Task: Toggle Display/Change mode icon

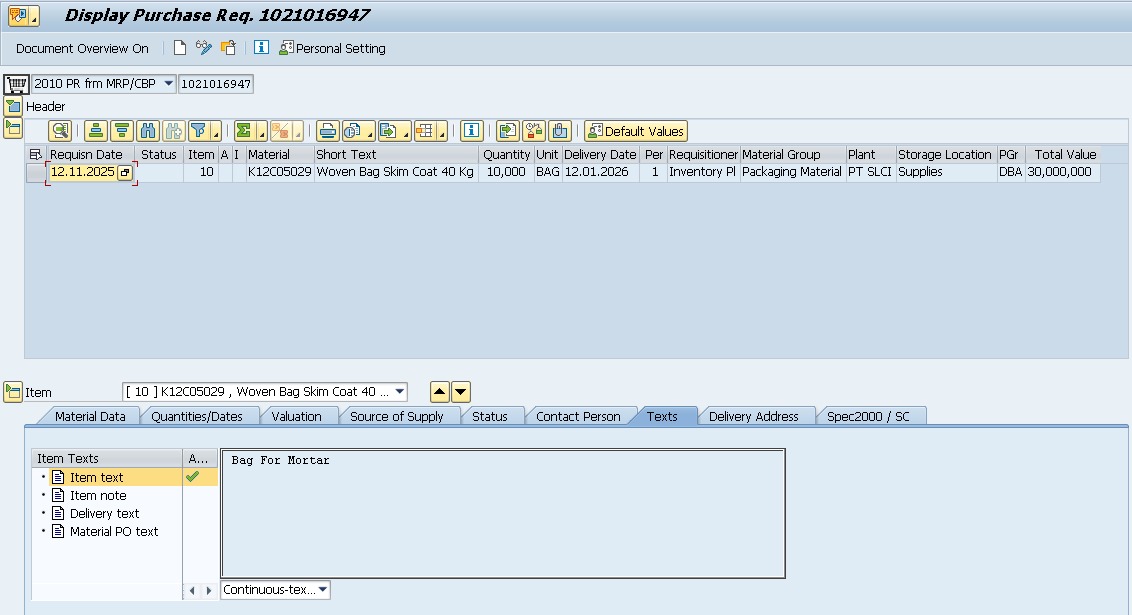Action: pyautogui.click(x=204, y=48)
